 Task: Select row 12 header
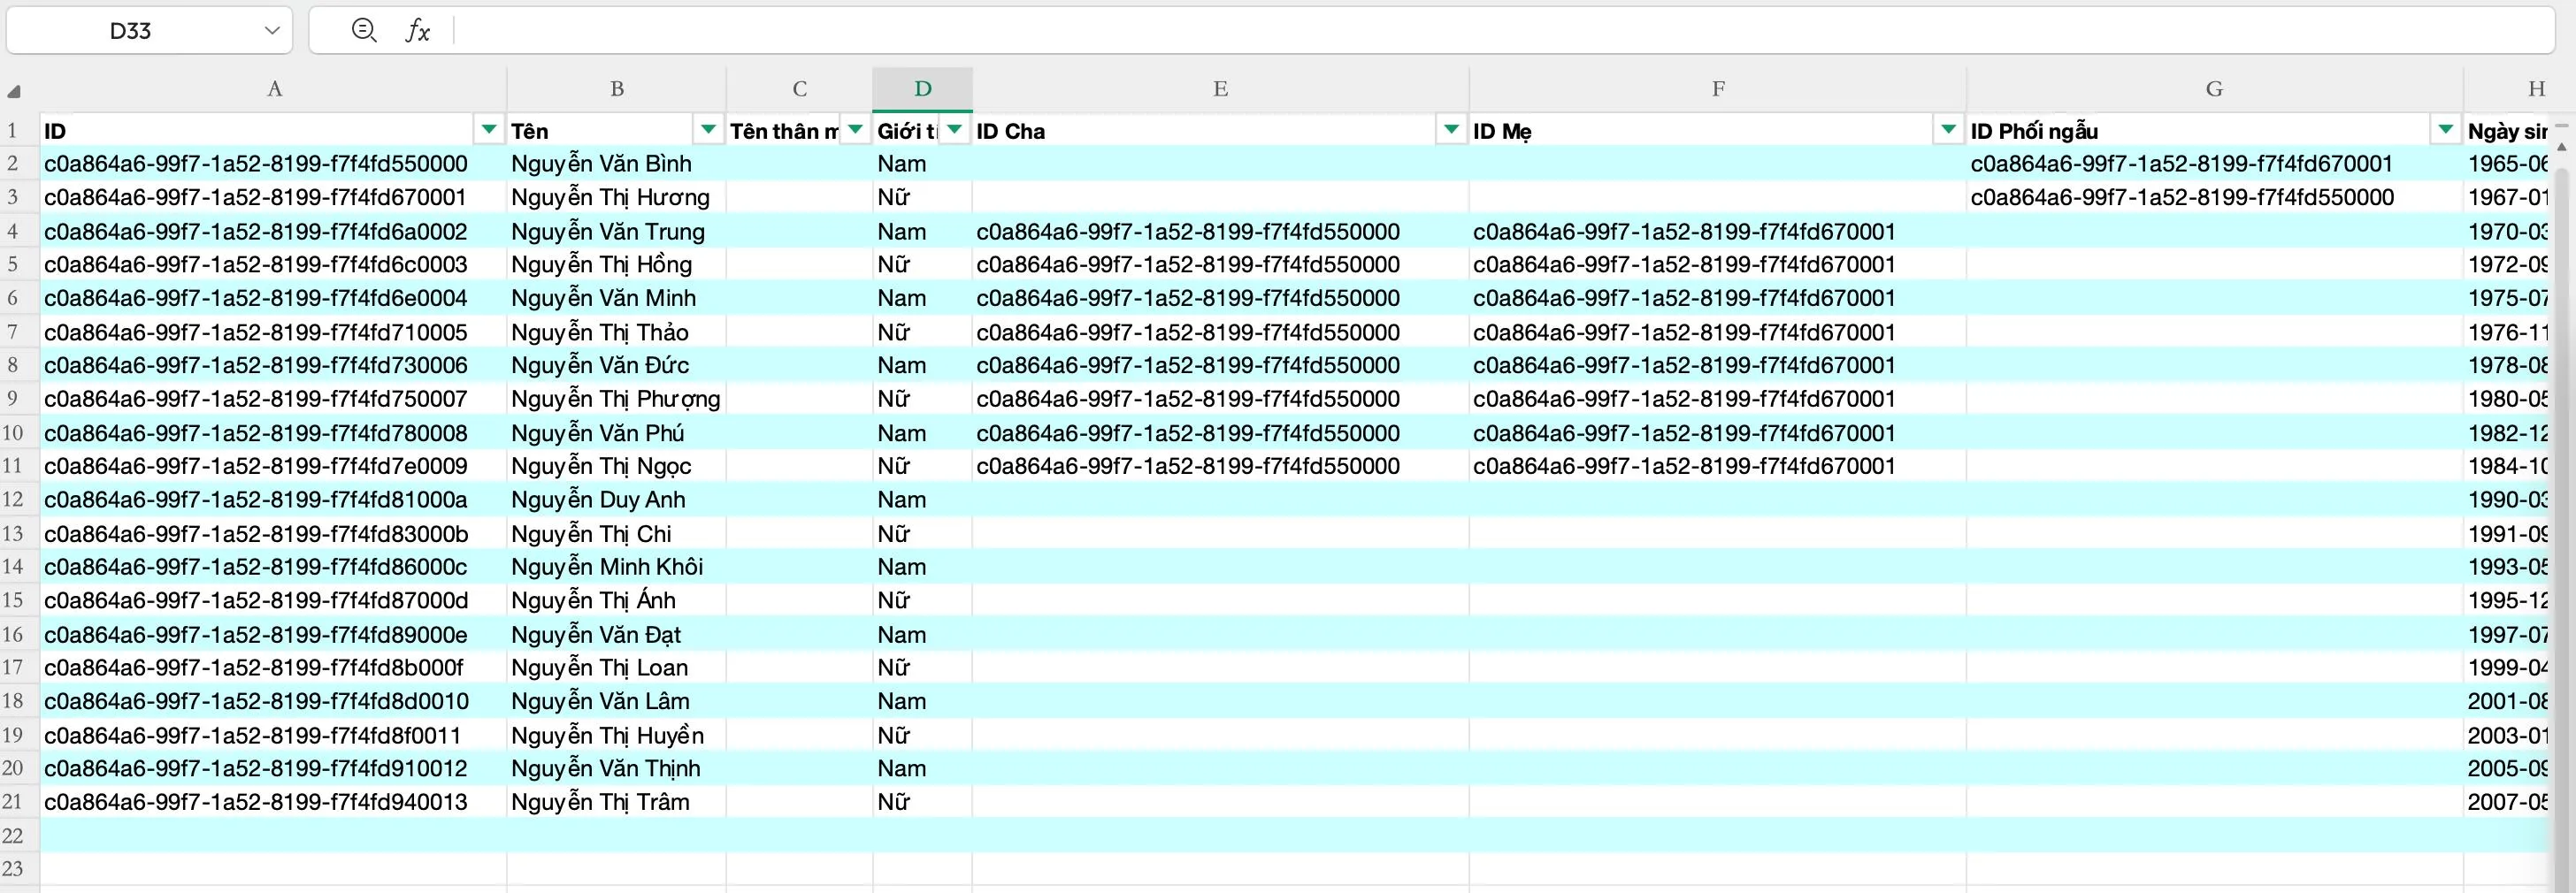point(13,499)
